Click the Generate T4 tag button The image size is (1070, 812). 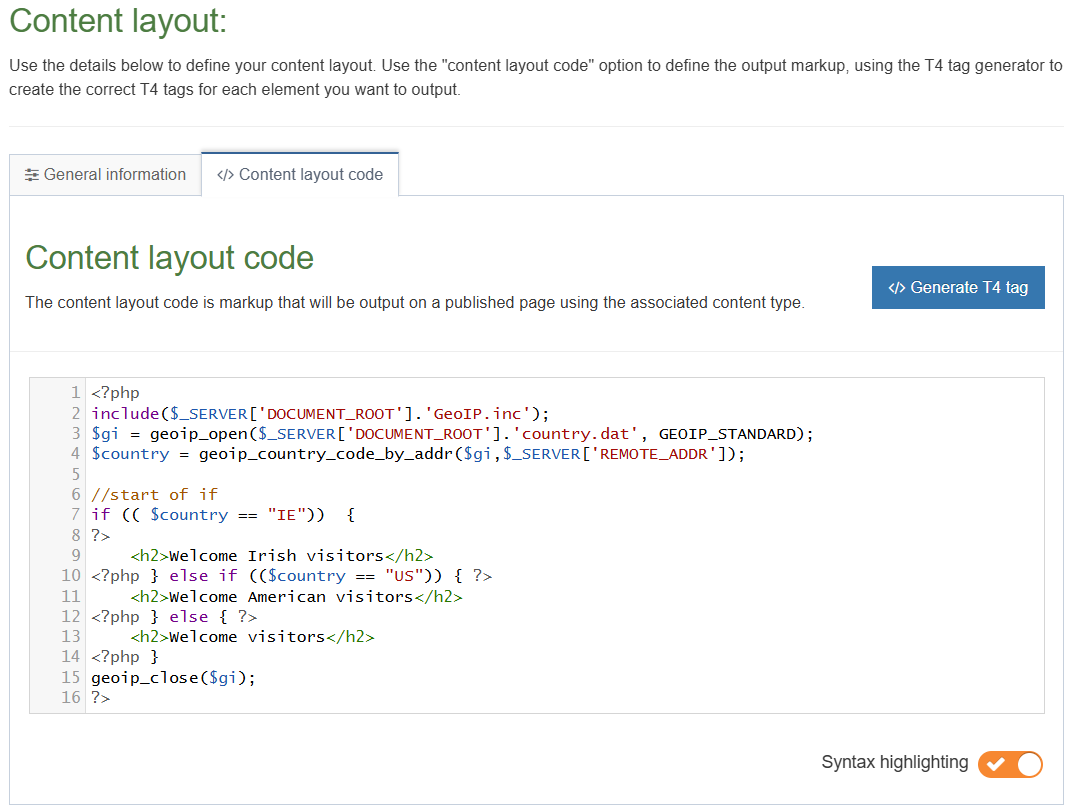click(x=958, y=287)
